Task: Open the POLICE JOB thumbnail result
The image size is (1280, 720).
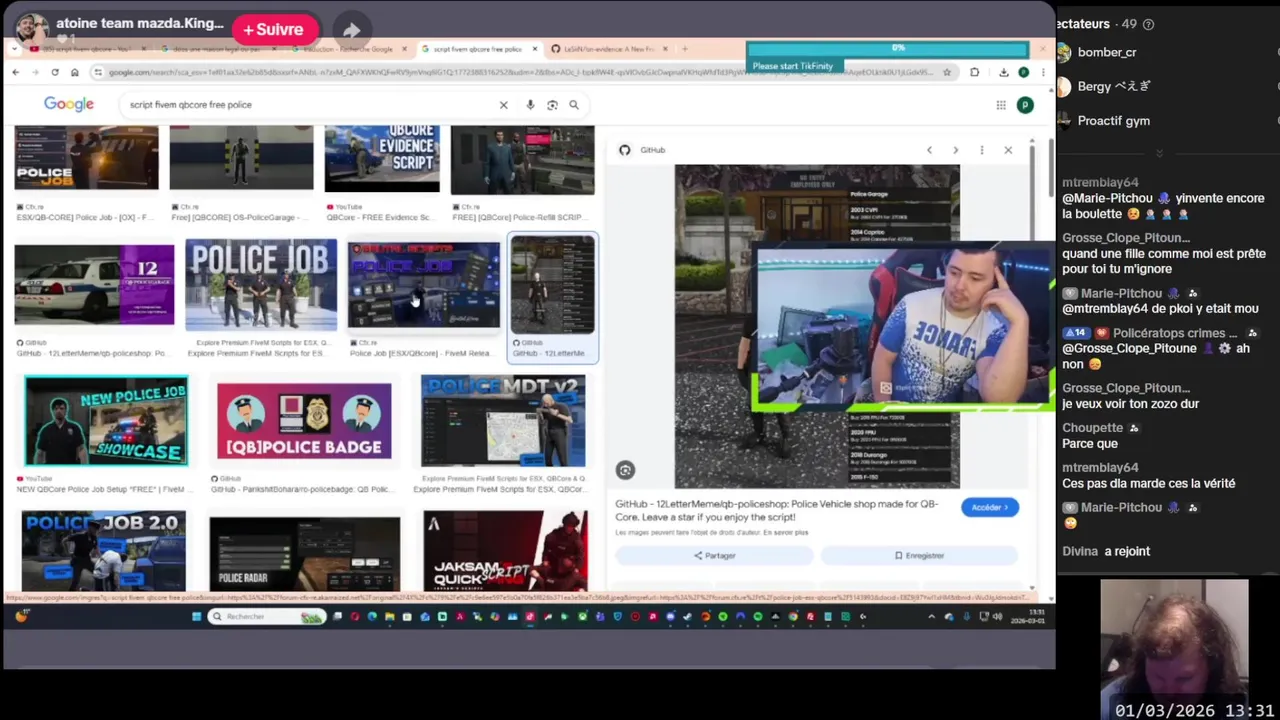Action: pyautogui.click(x=261, y=285)
